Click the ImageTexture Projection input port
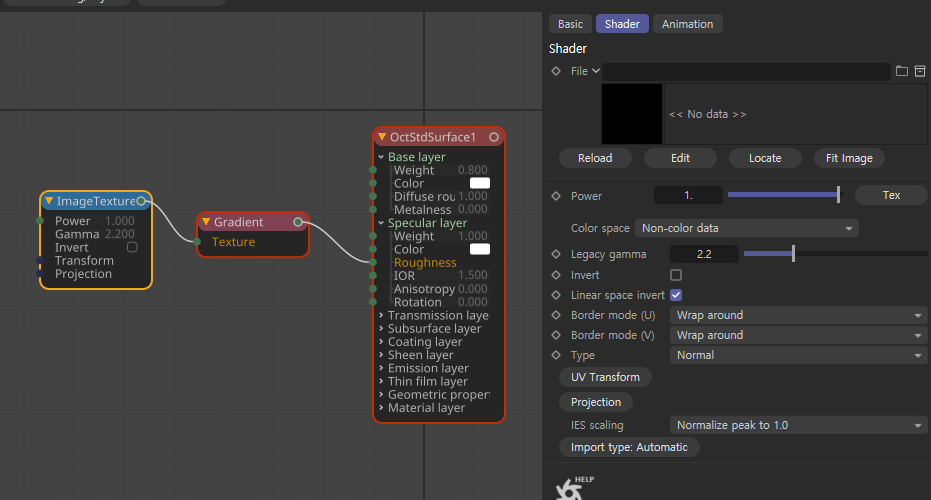931x500 pixels. coord(40,273)
